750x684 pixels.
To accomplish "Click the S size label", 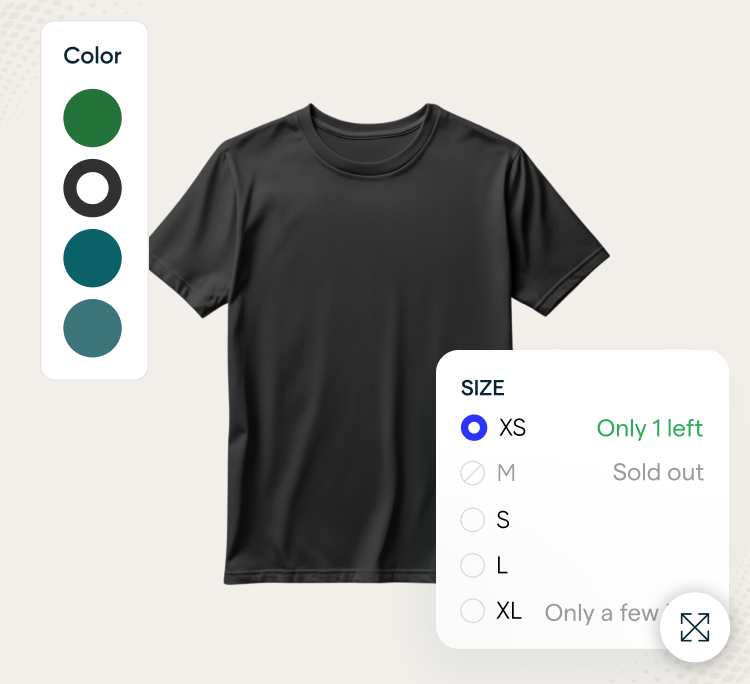I will [x=503, y=520].
